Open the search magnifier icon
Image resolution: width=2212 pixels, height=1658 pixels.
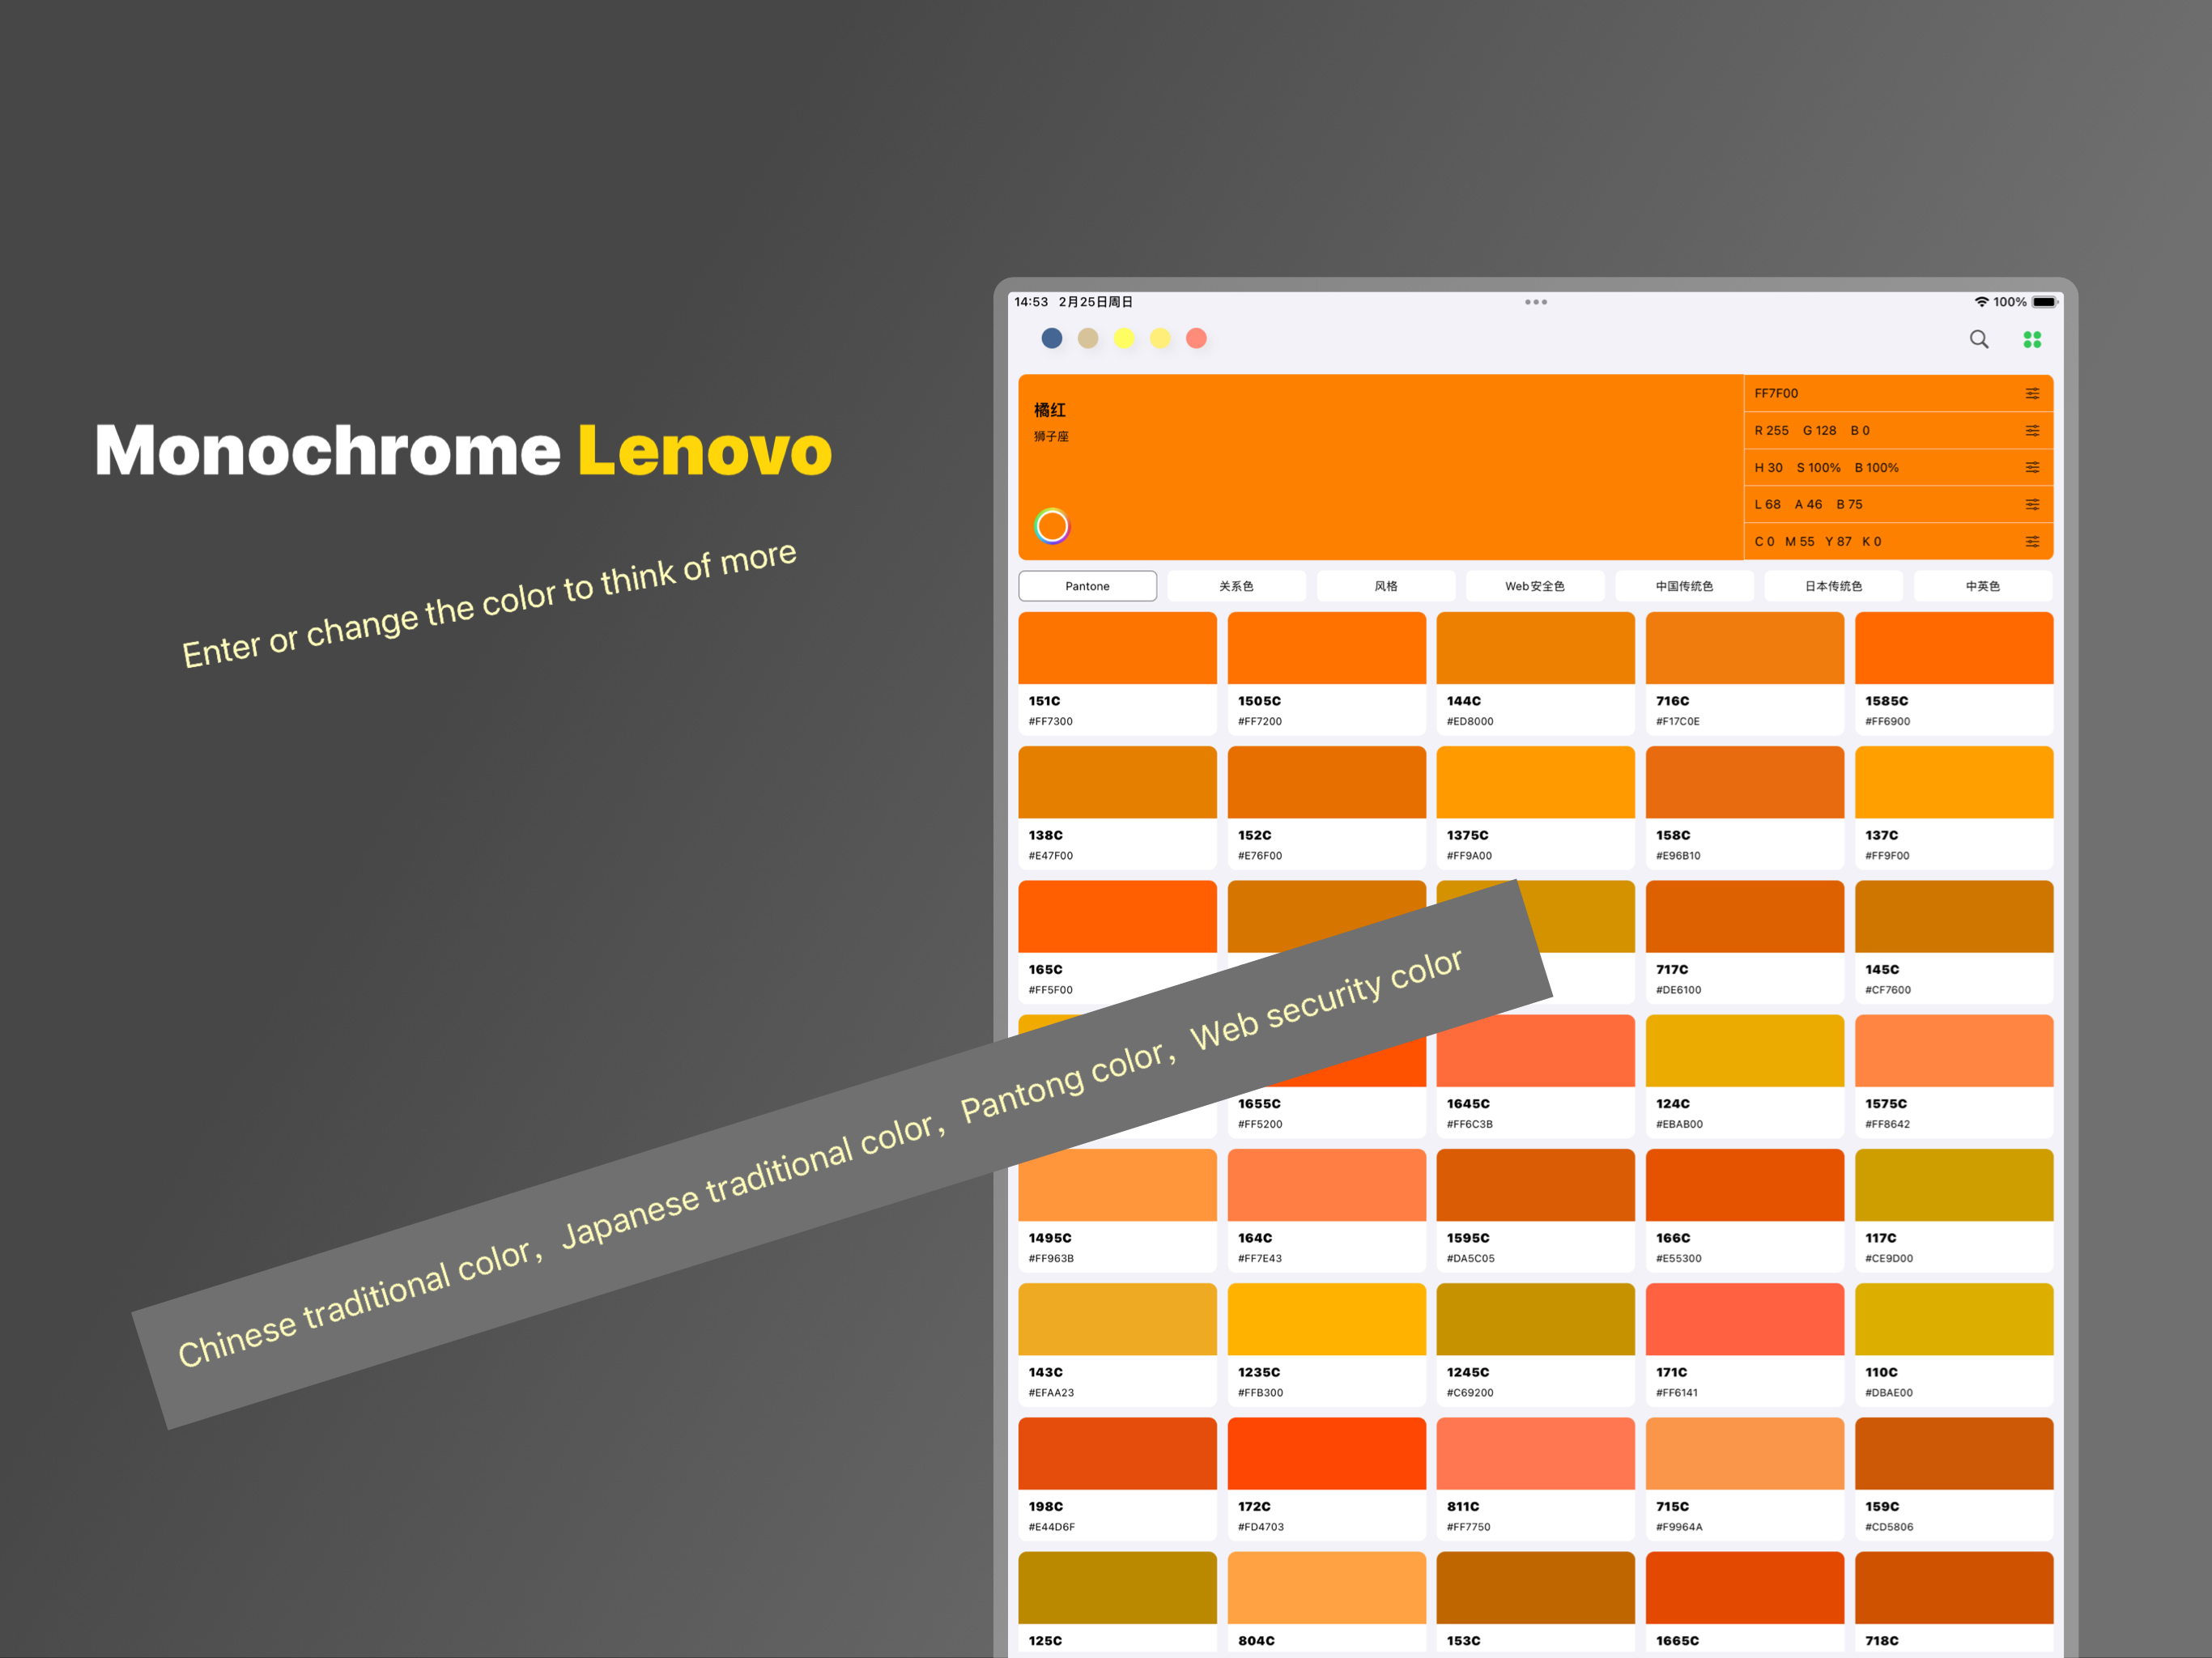[x=1978, y=339]
